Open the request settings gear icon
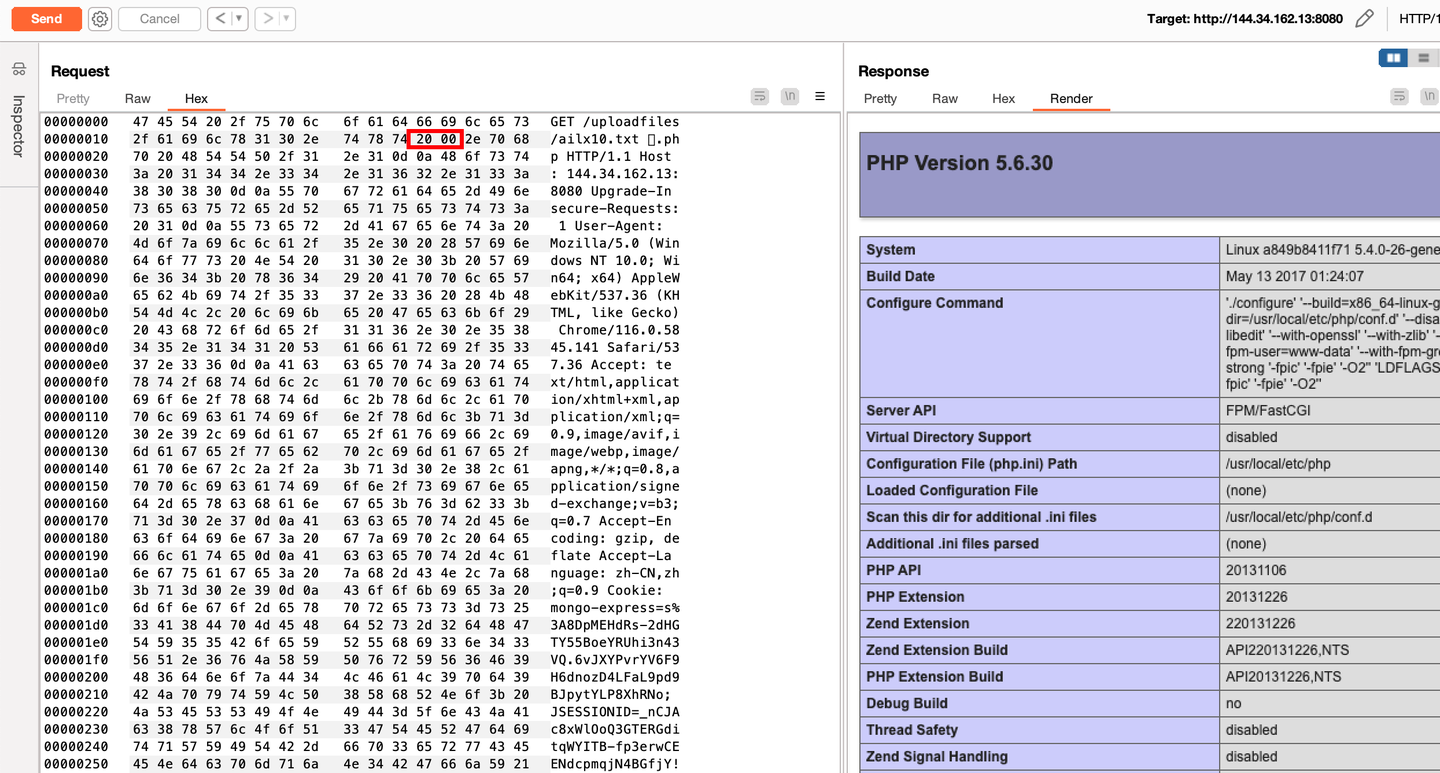1440x773 pixels. [x=99, y=18]
